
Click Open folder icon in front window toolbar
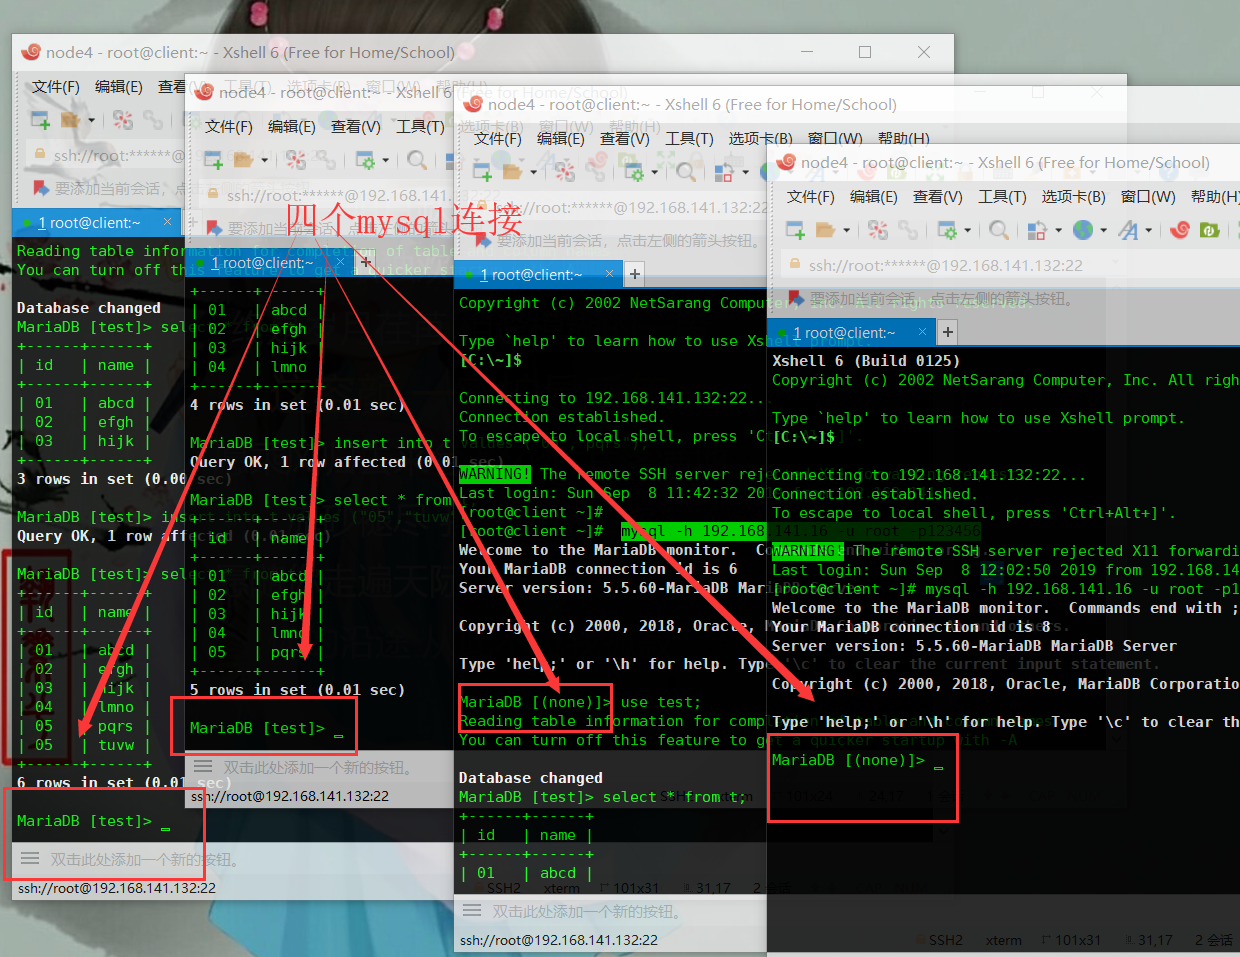(x=826, y=230)
